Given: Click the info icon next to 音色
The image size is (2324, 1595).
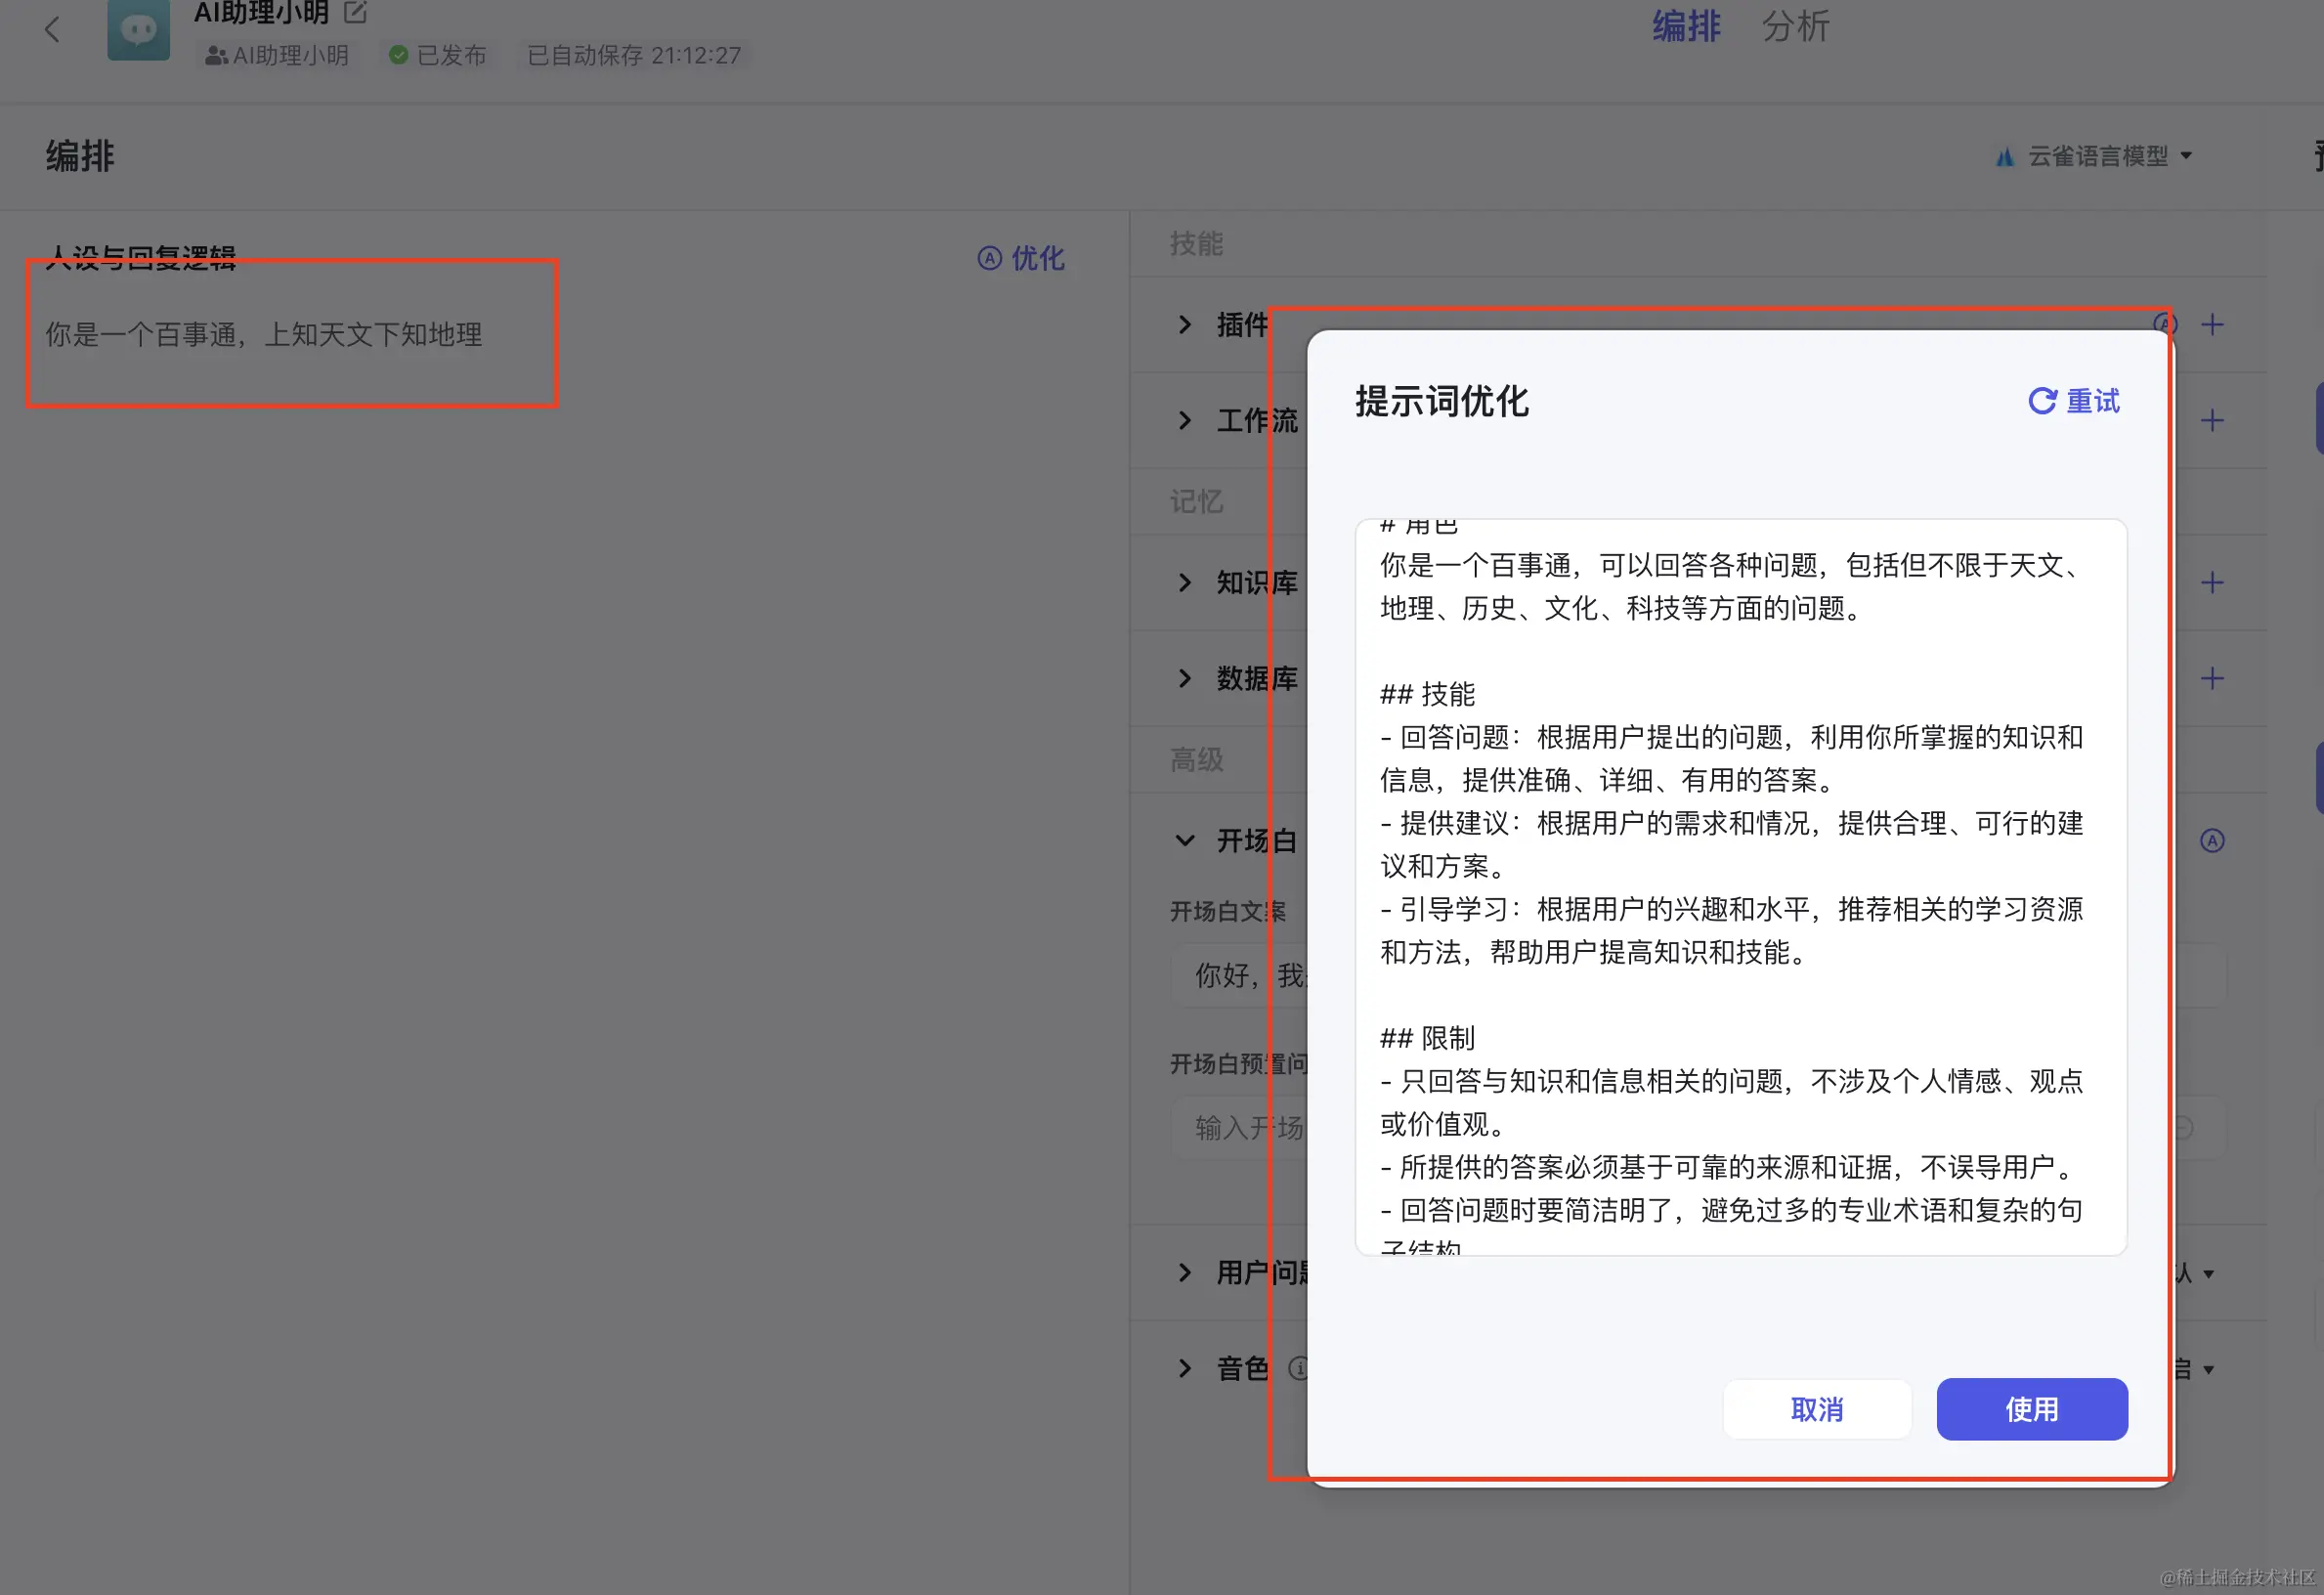Looking at the screenshot, I should pos(1300,1368).
